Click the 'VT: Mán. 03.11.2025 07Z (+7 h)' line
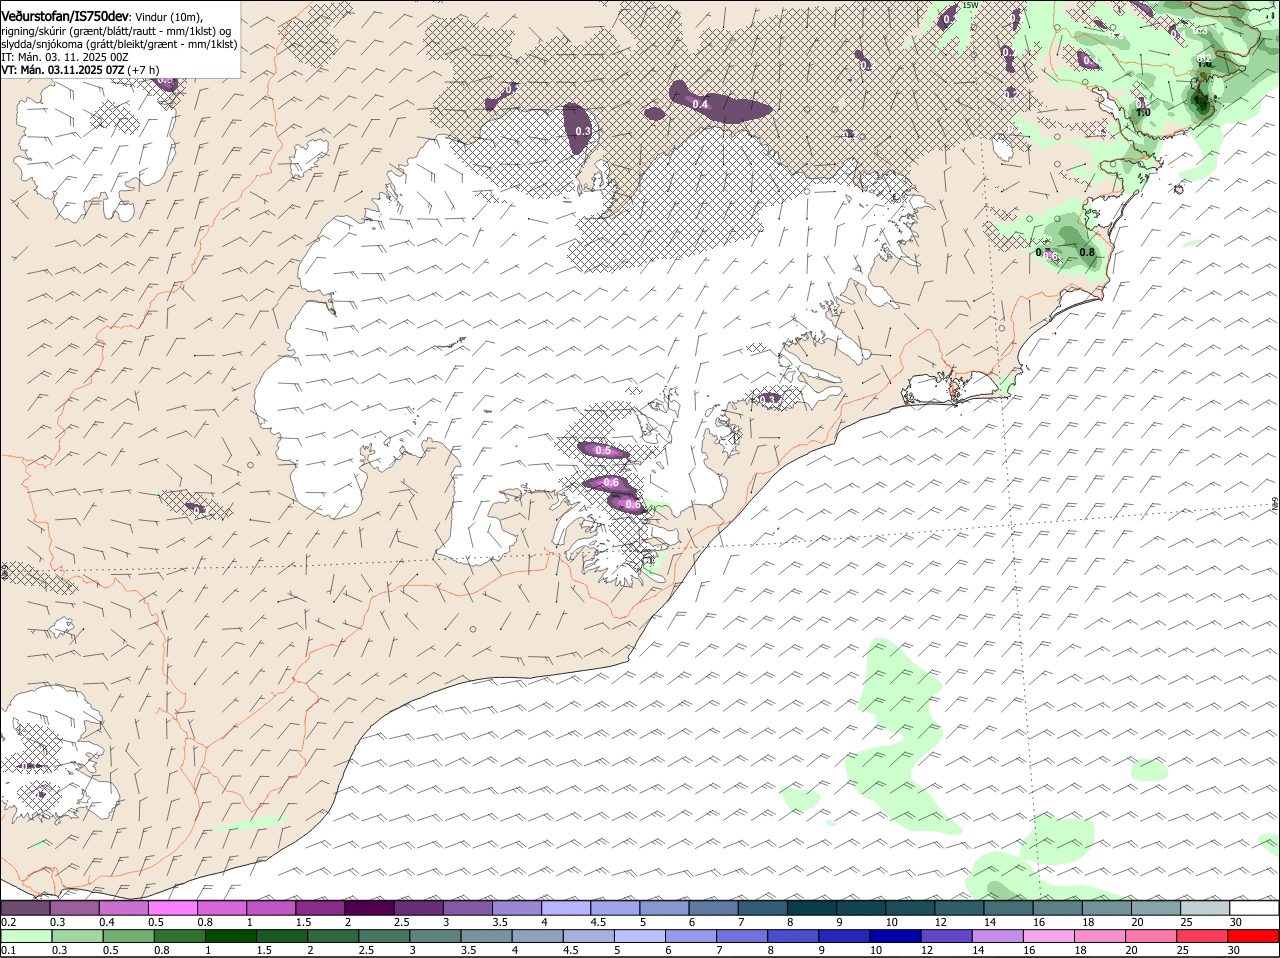This screenshot has height=958, width=1280. tap(80, 71)
